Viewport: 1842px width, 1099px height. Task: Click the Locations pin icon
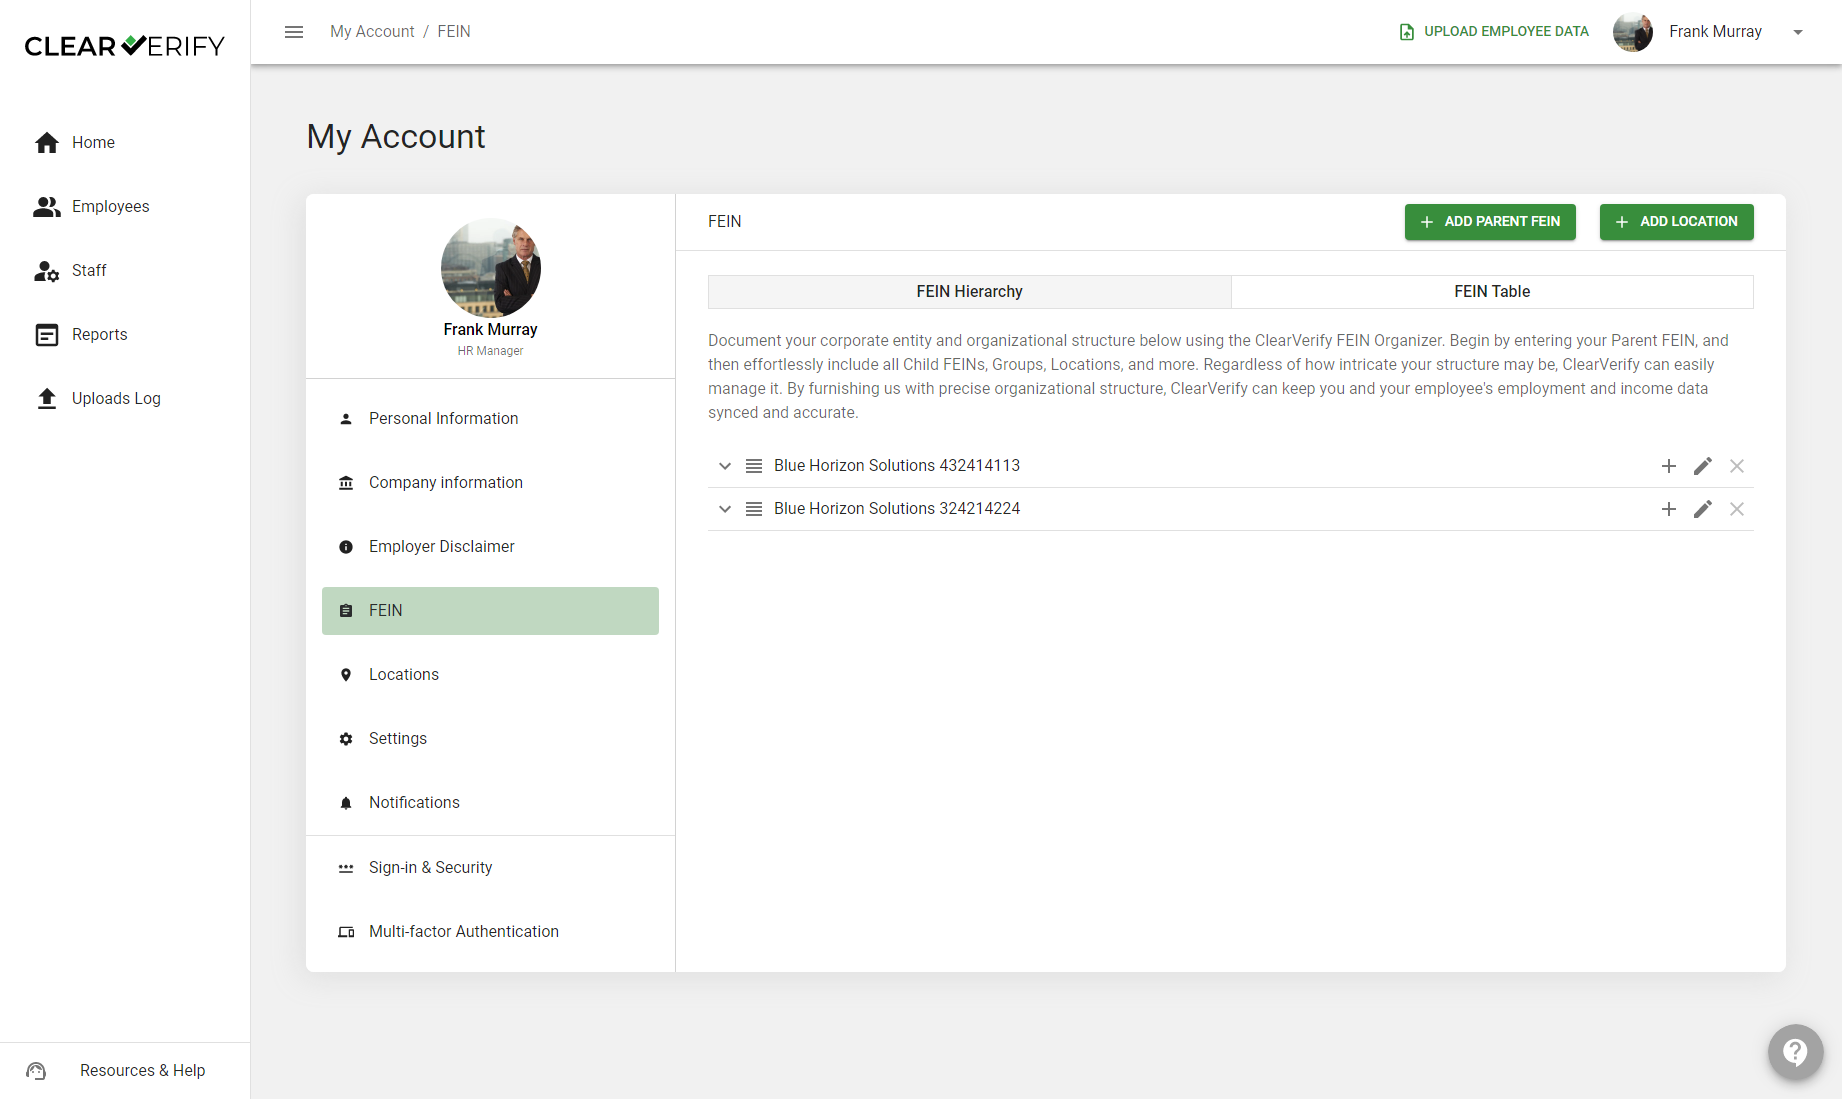[x=346, y=675]
